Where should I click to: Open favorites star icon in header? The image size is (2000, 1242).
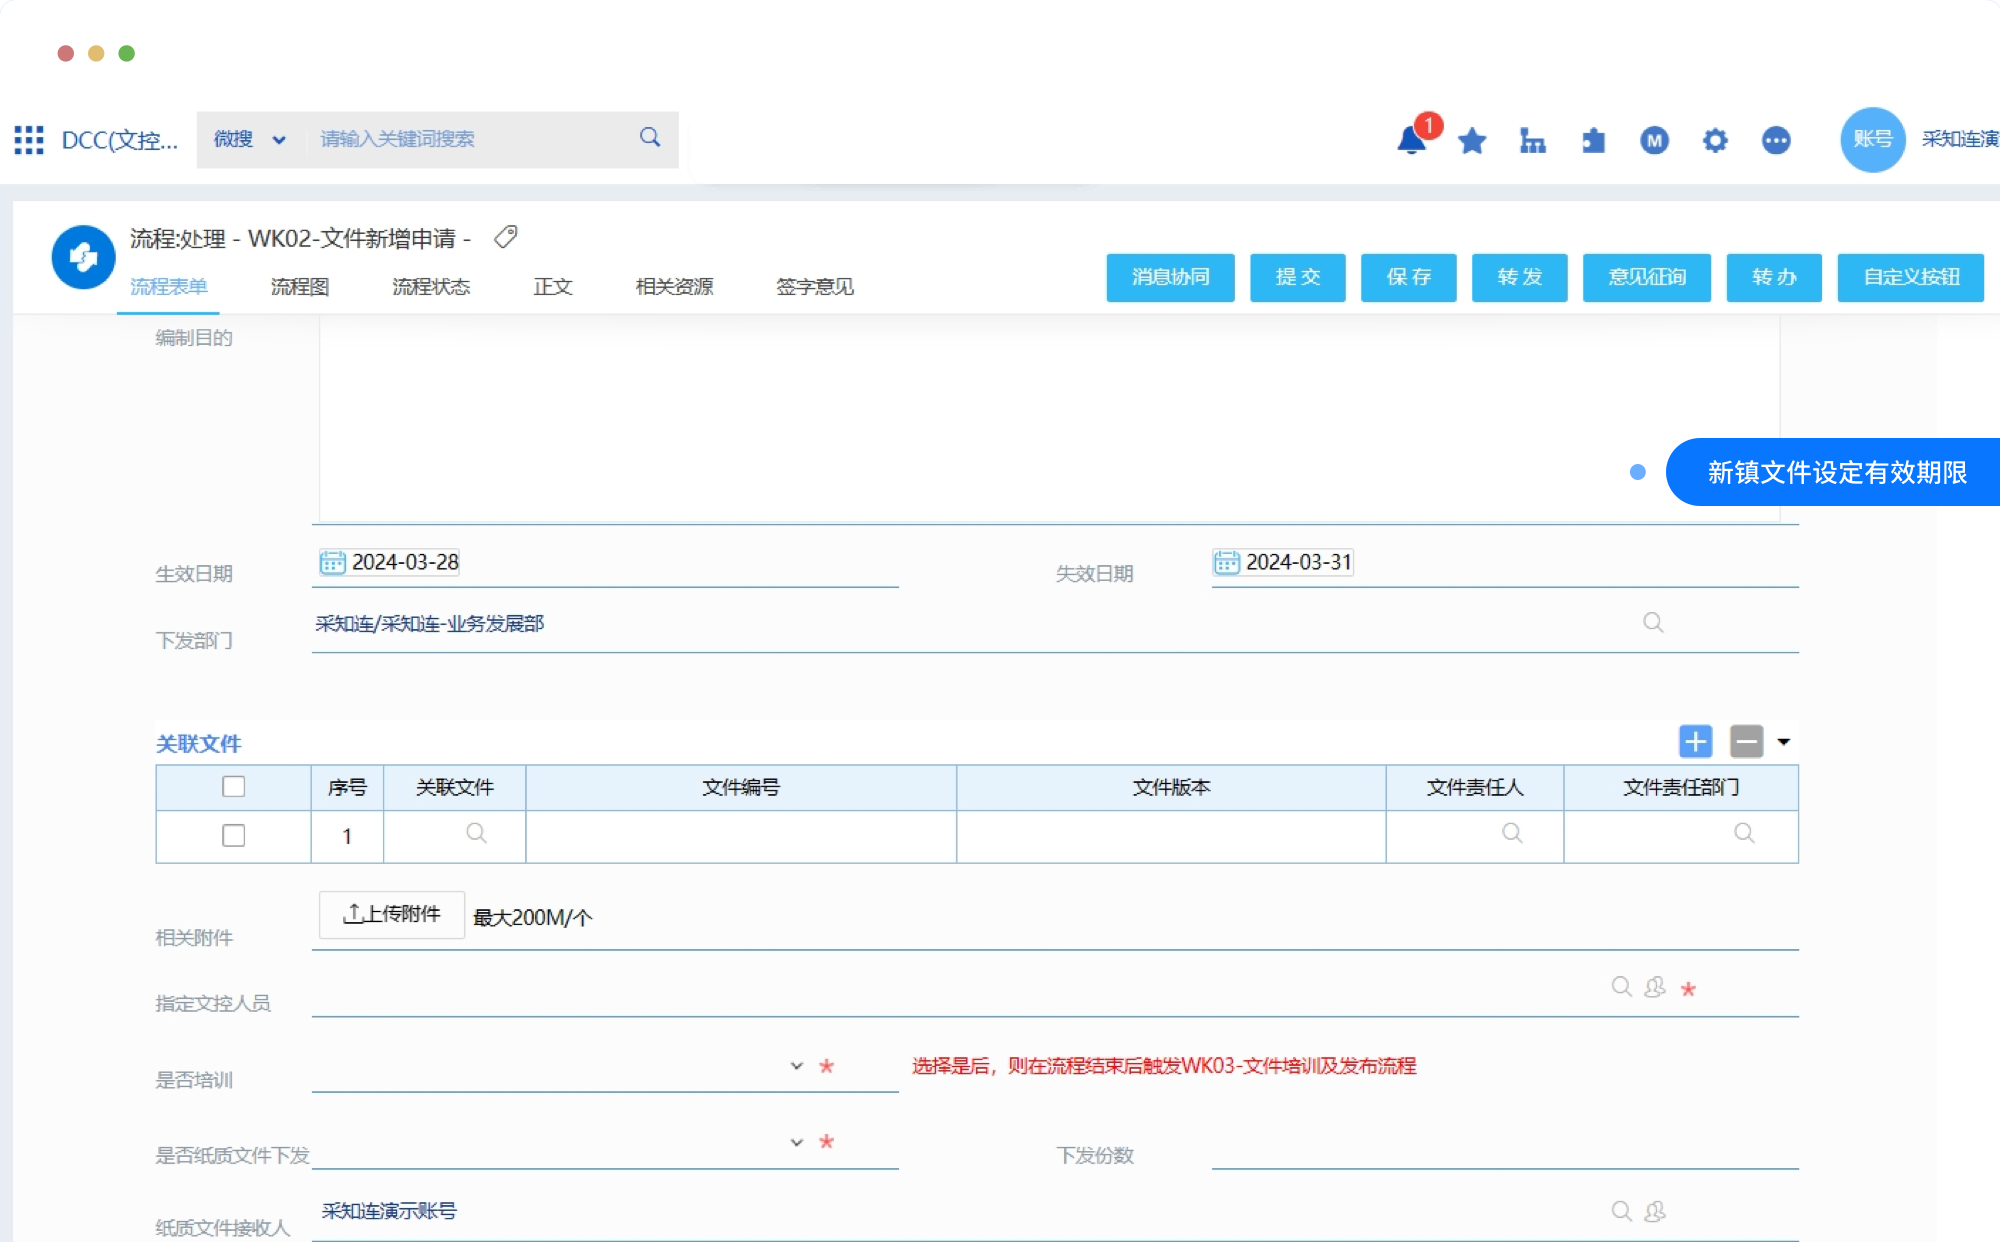click(1472, 141)
